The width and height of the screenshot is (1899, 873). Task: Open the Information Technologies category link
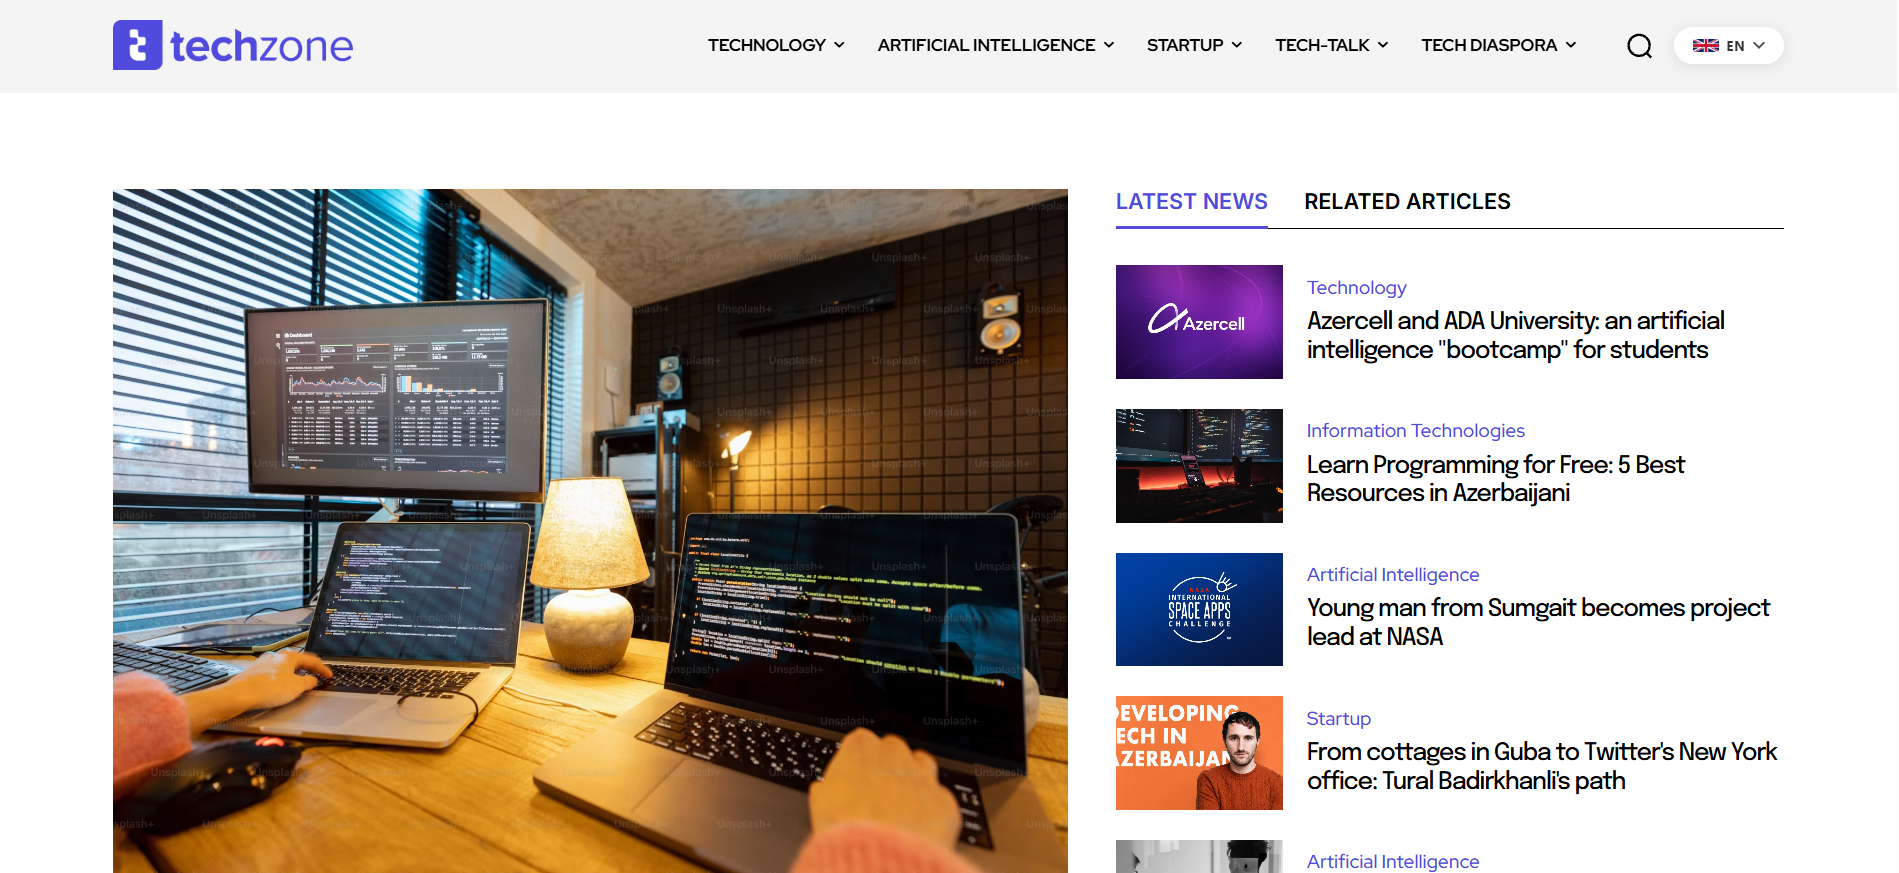(1415, 431)
